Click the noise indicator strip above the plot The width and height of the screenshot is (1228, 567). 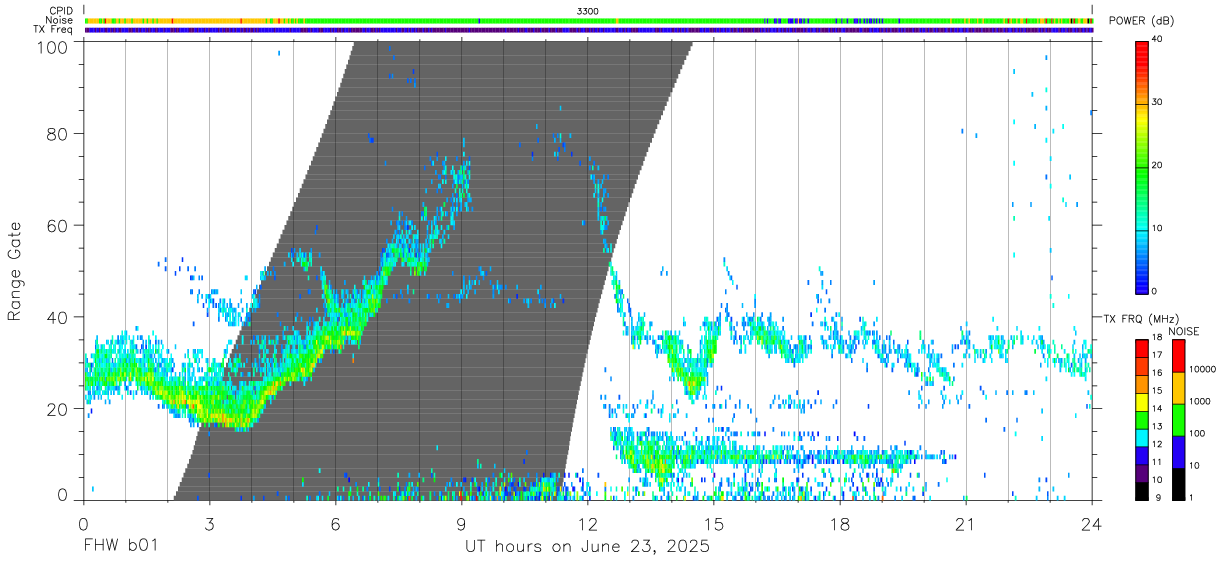pos(588,20)
